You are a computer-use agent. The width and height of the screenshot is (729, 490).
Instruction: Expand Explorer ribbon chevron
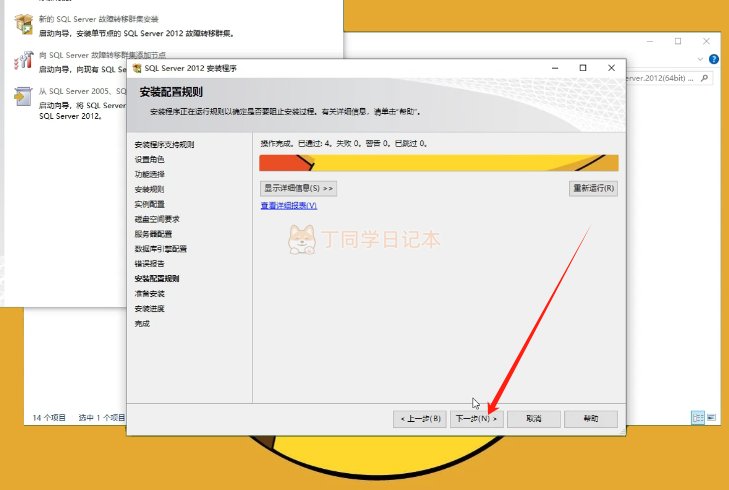(x=700, y=59)
